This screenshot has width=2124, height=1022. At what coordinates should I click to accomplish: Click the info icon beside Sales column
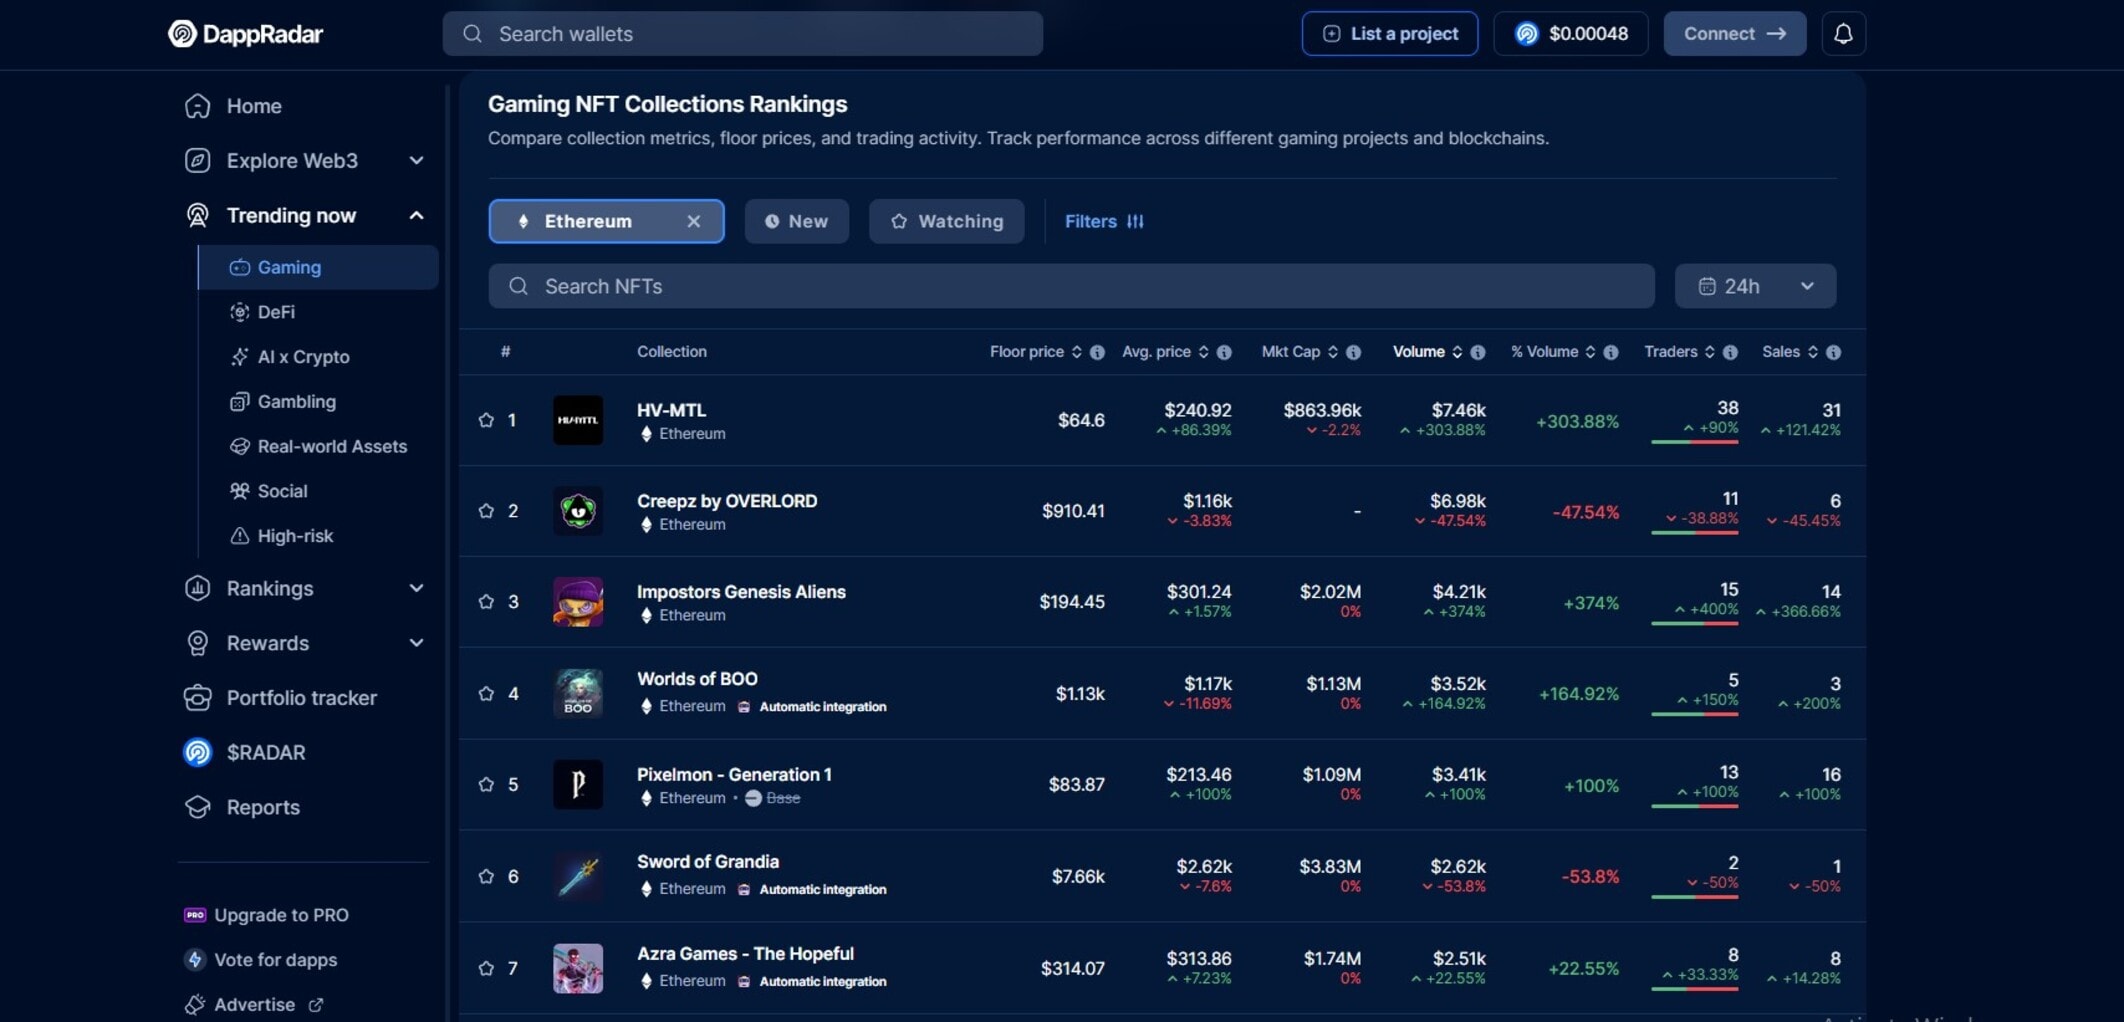(x=1833, y=352)
